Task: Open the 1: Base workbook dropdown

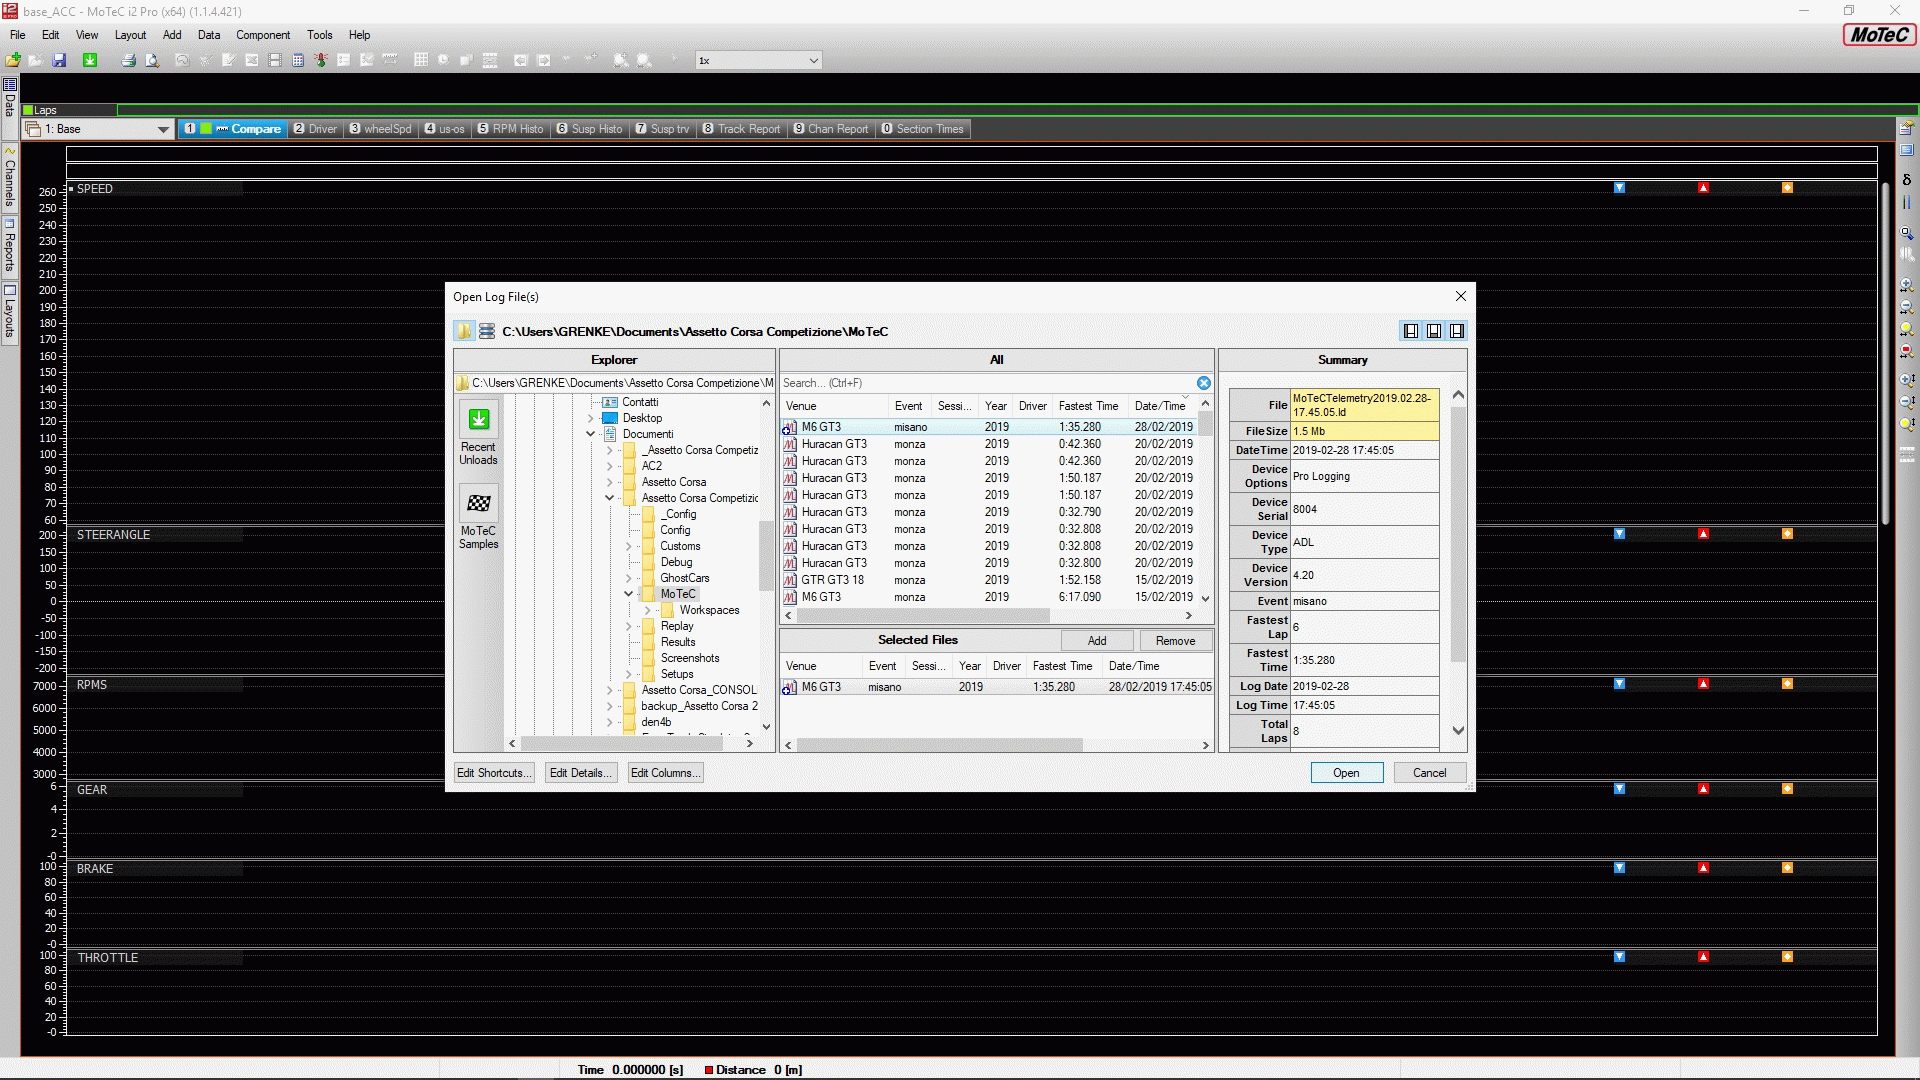Action: (163, 129)
